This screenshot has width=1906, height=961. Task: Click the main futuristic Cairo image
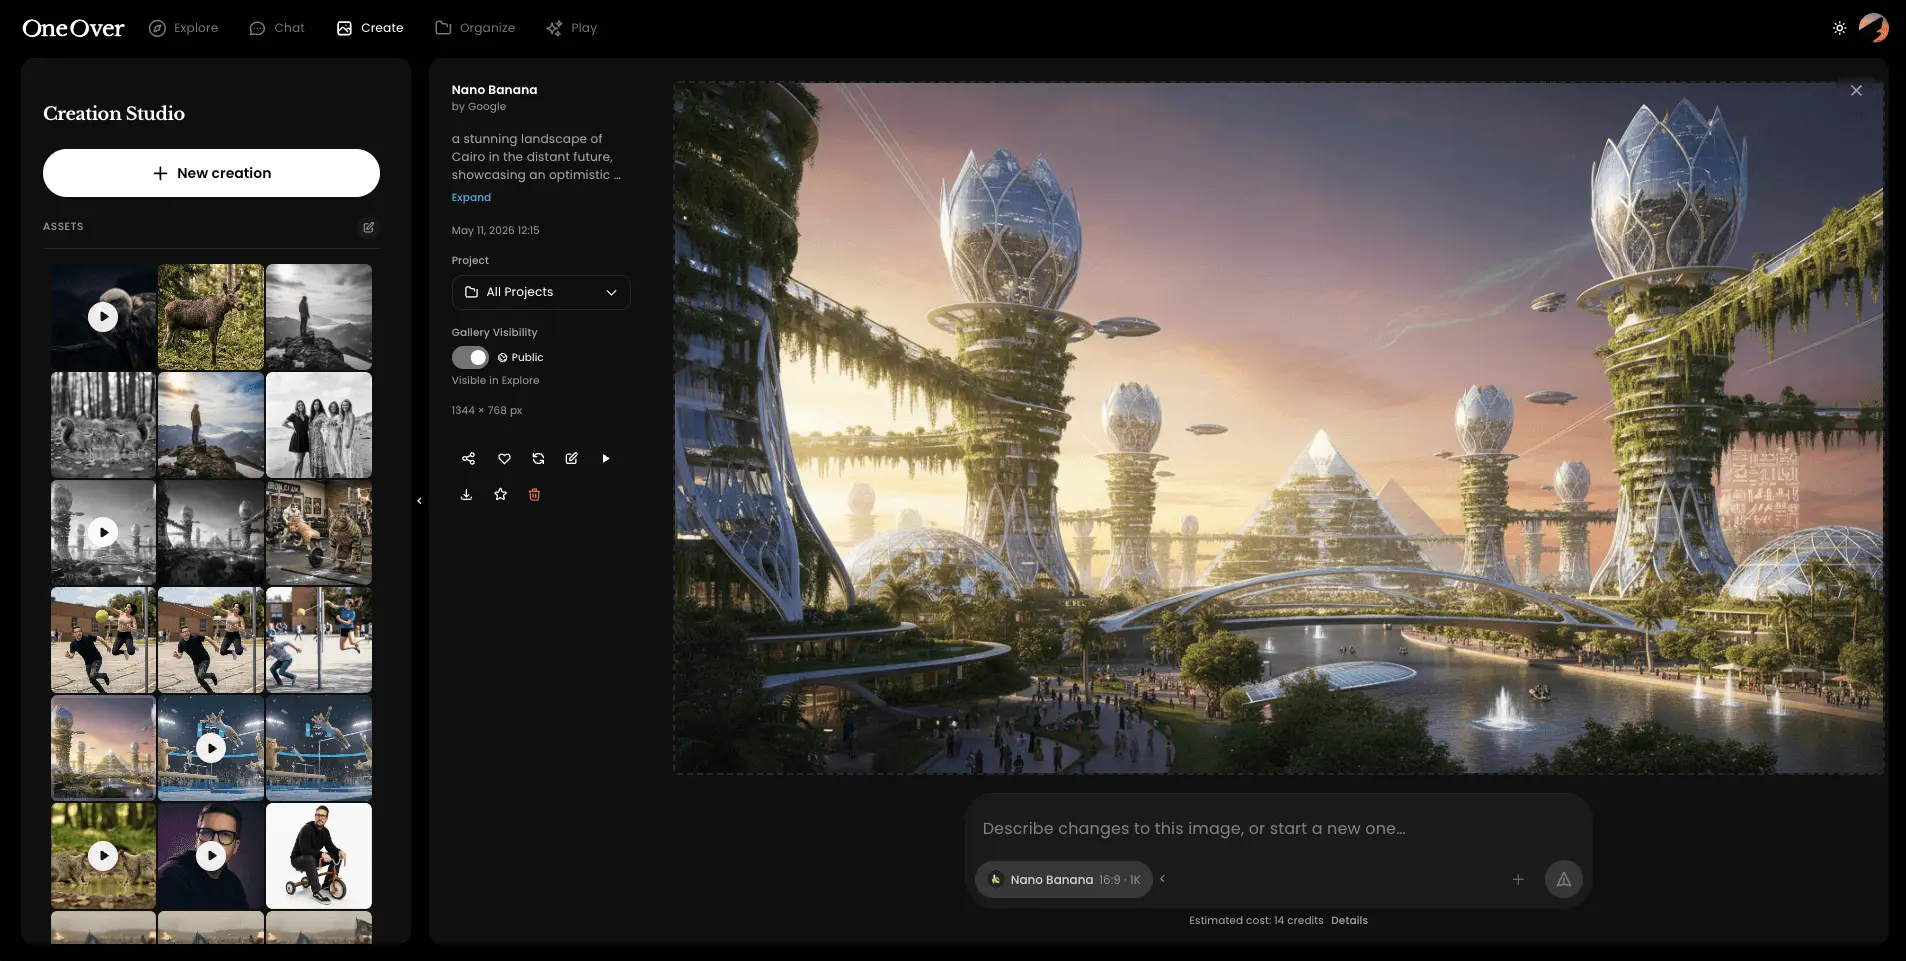(x=1279, y=428)
